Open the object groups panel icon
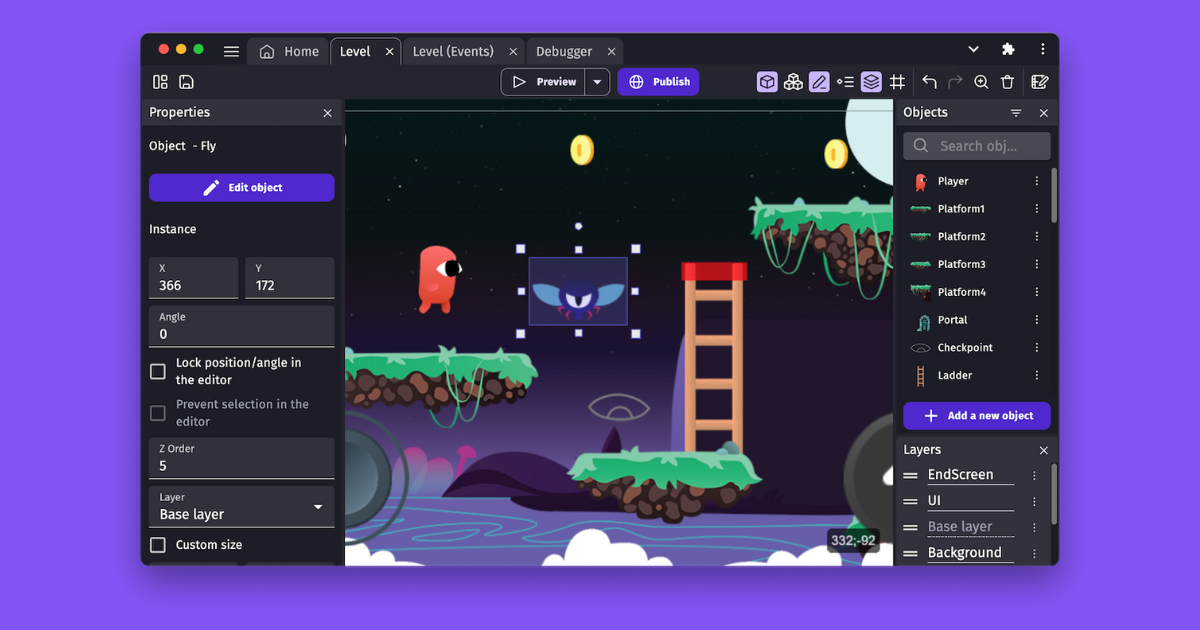The width and height of the screenshot is (1200, 630). point(793,82)
